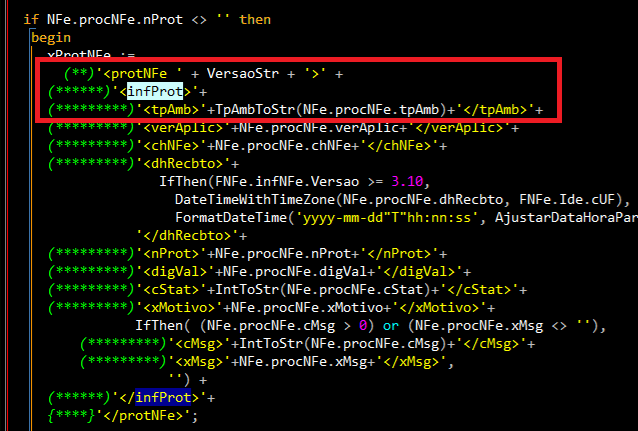
Task: Click IntToStr on the cStat line
Action: [x=247, y=289]
